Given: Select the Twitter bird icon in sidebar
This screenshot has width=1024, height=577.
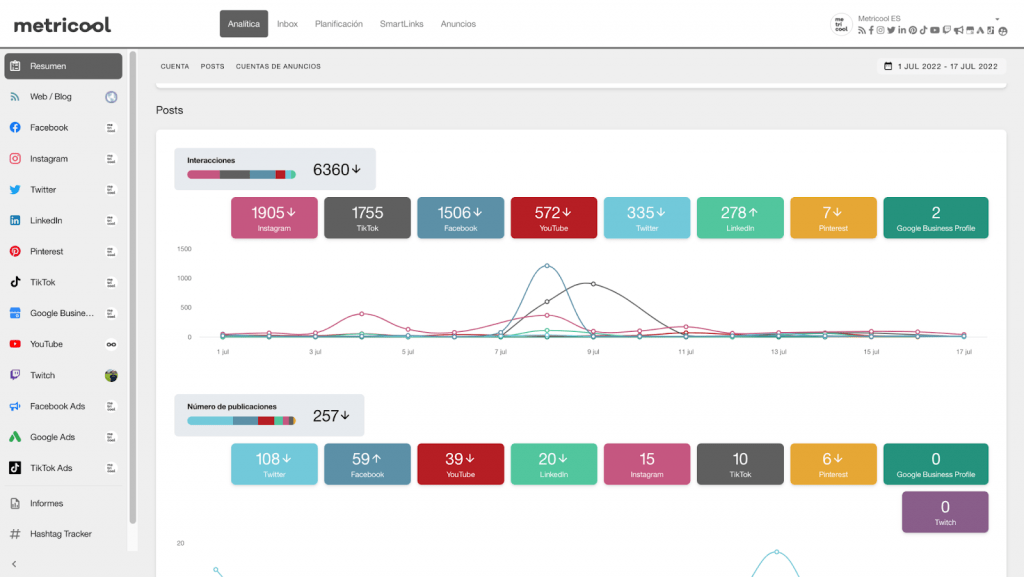Looking at the screenshot, I should point(15,189).
